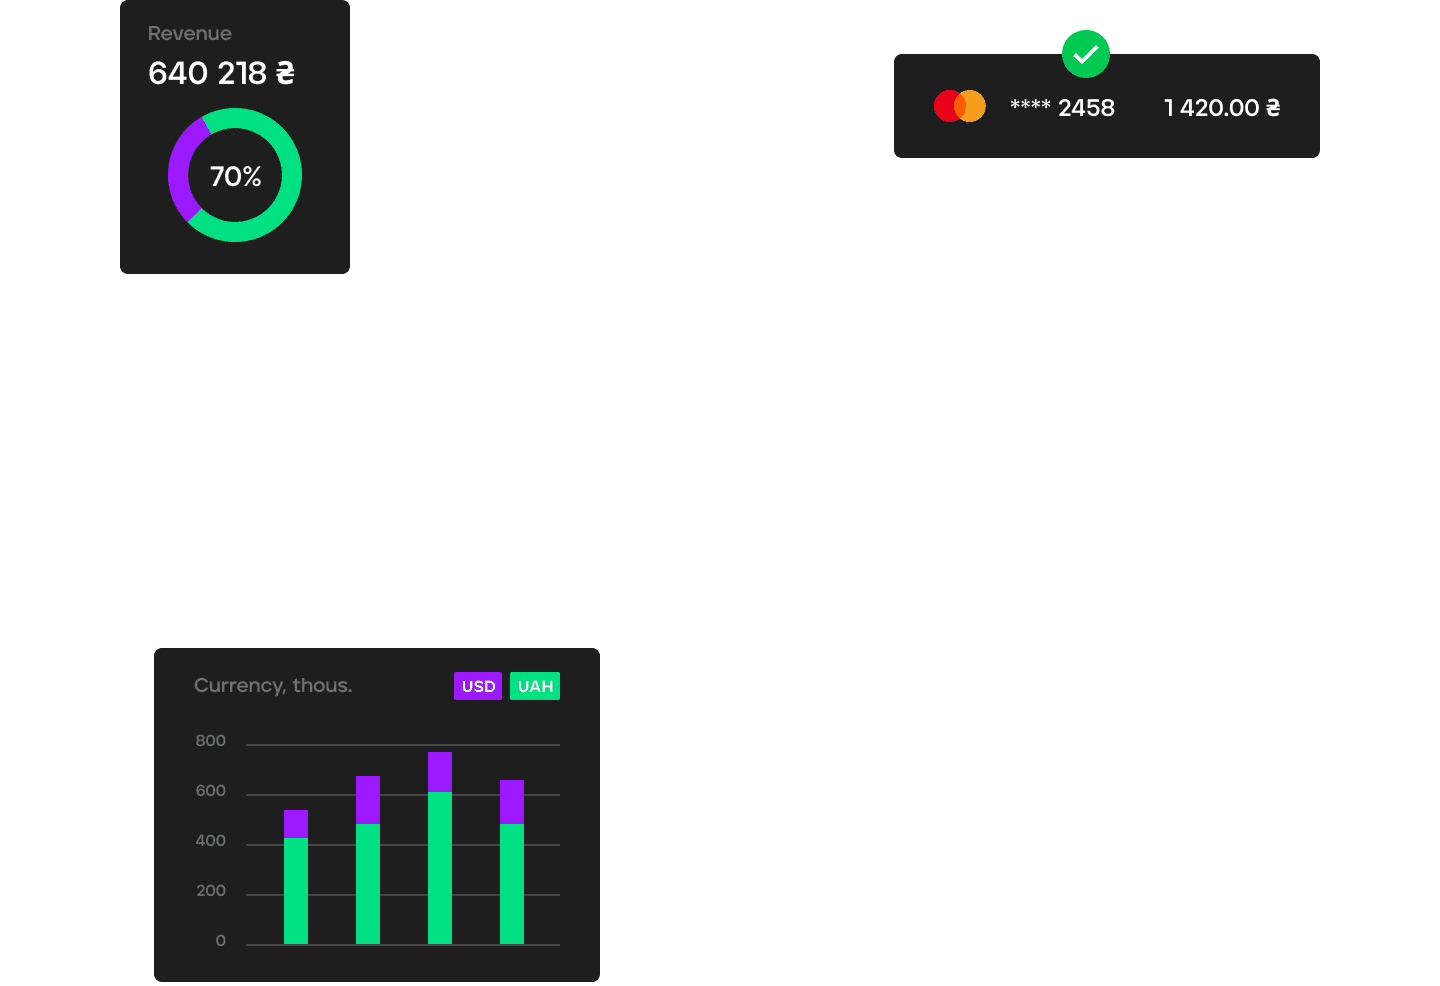This screenshot has width=1440, height=986.
Task: Click the payment amount 1 420.00 ₴
Action: pos(1222,107)
